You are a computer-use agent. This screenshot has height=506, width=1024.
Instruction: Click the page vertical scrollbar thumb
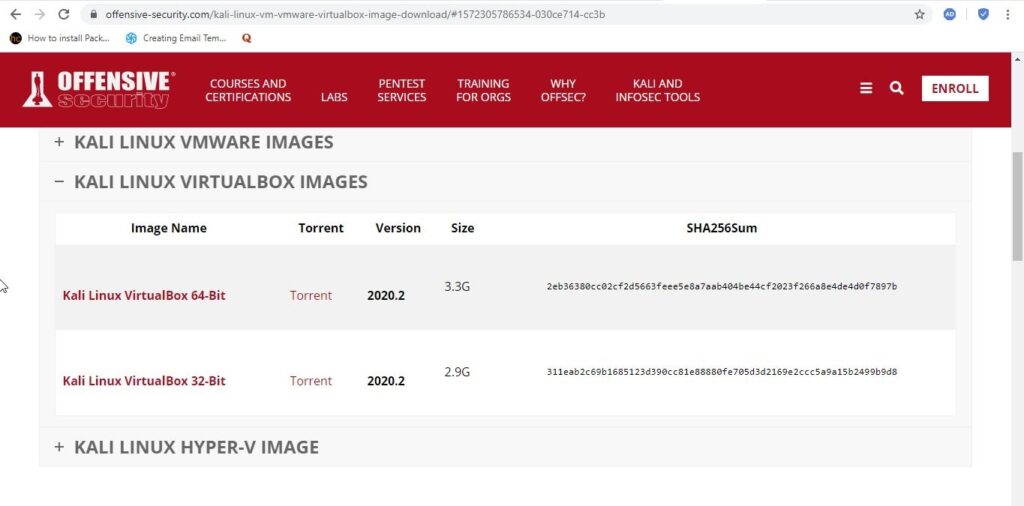[1017, 207]
